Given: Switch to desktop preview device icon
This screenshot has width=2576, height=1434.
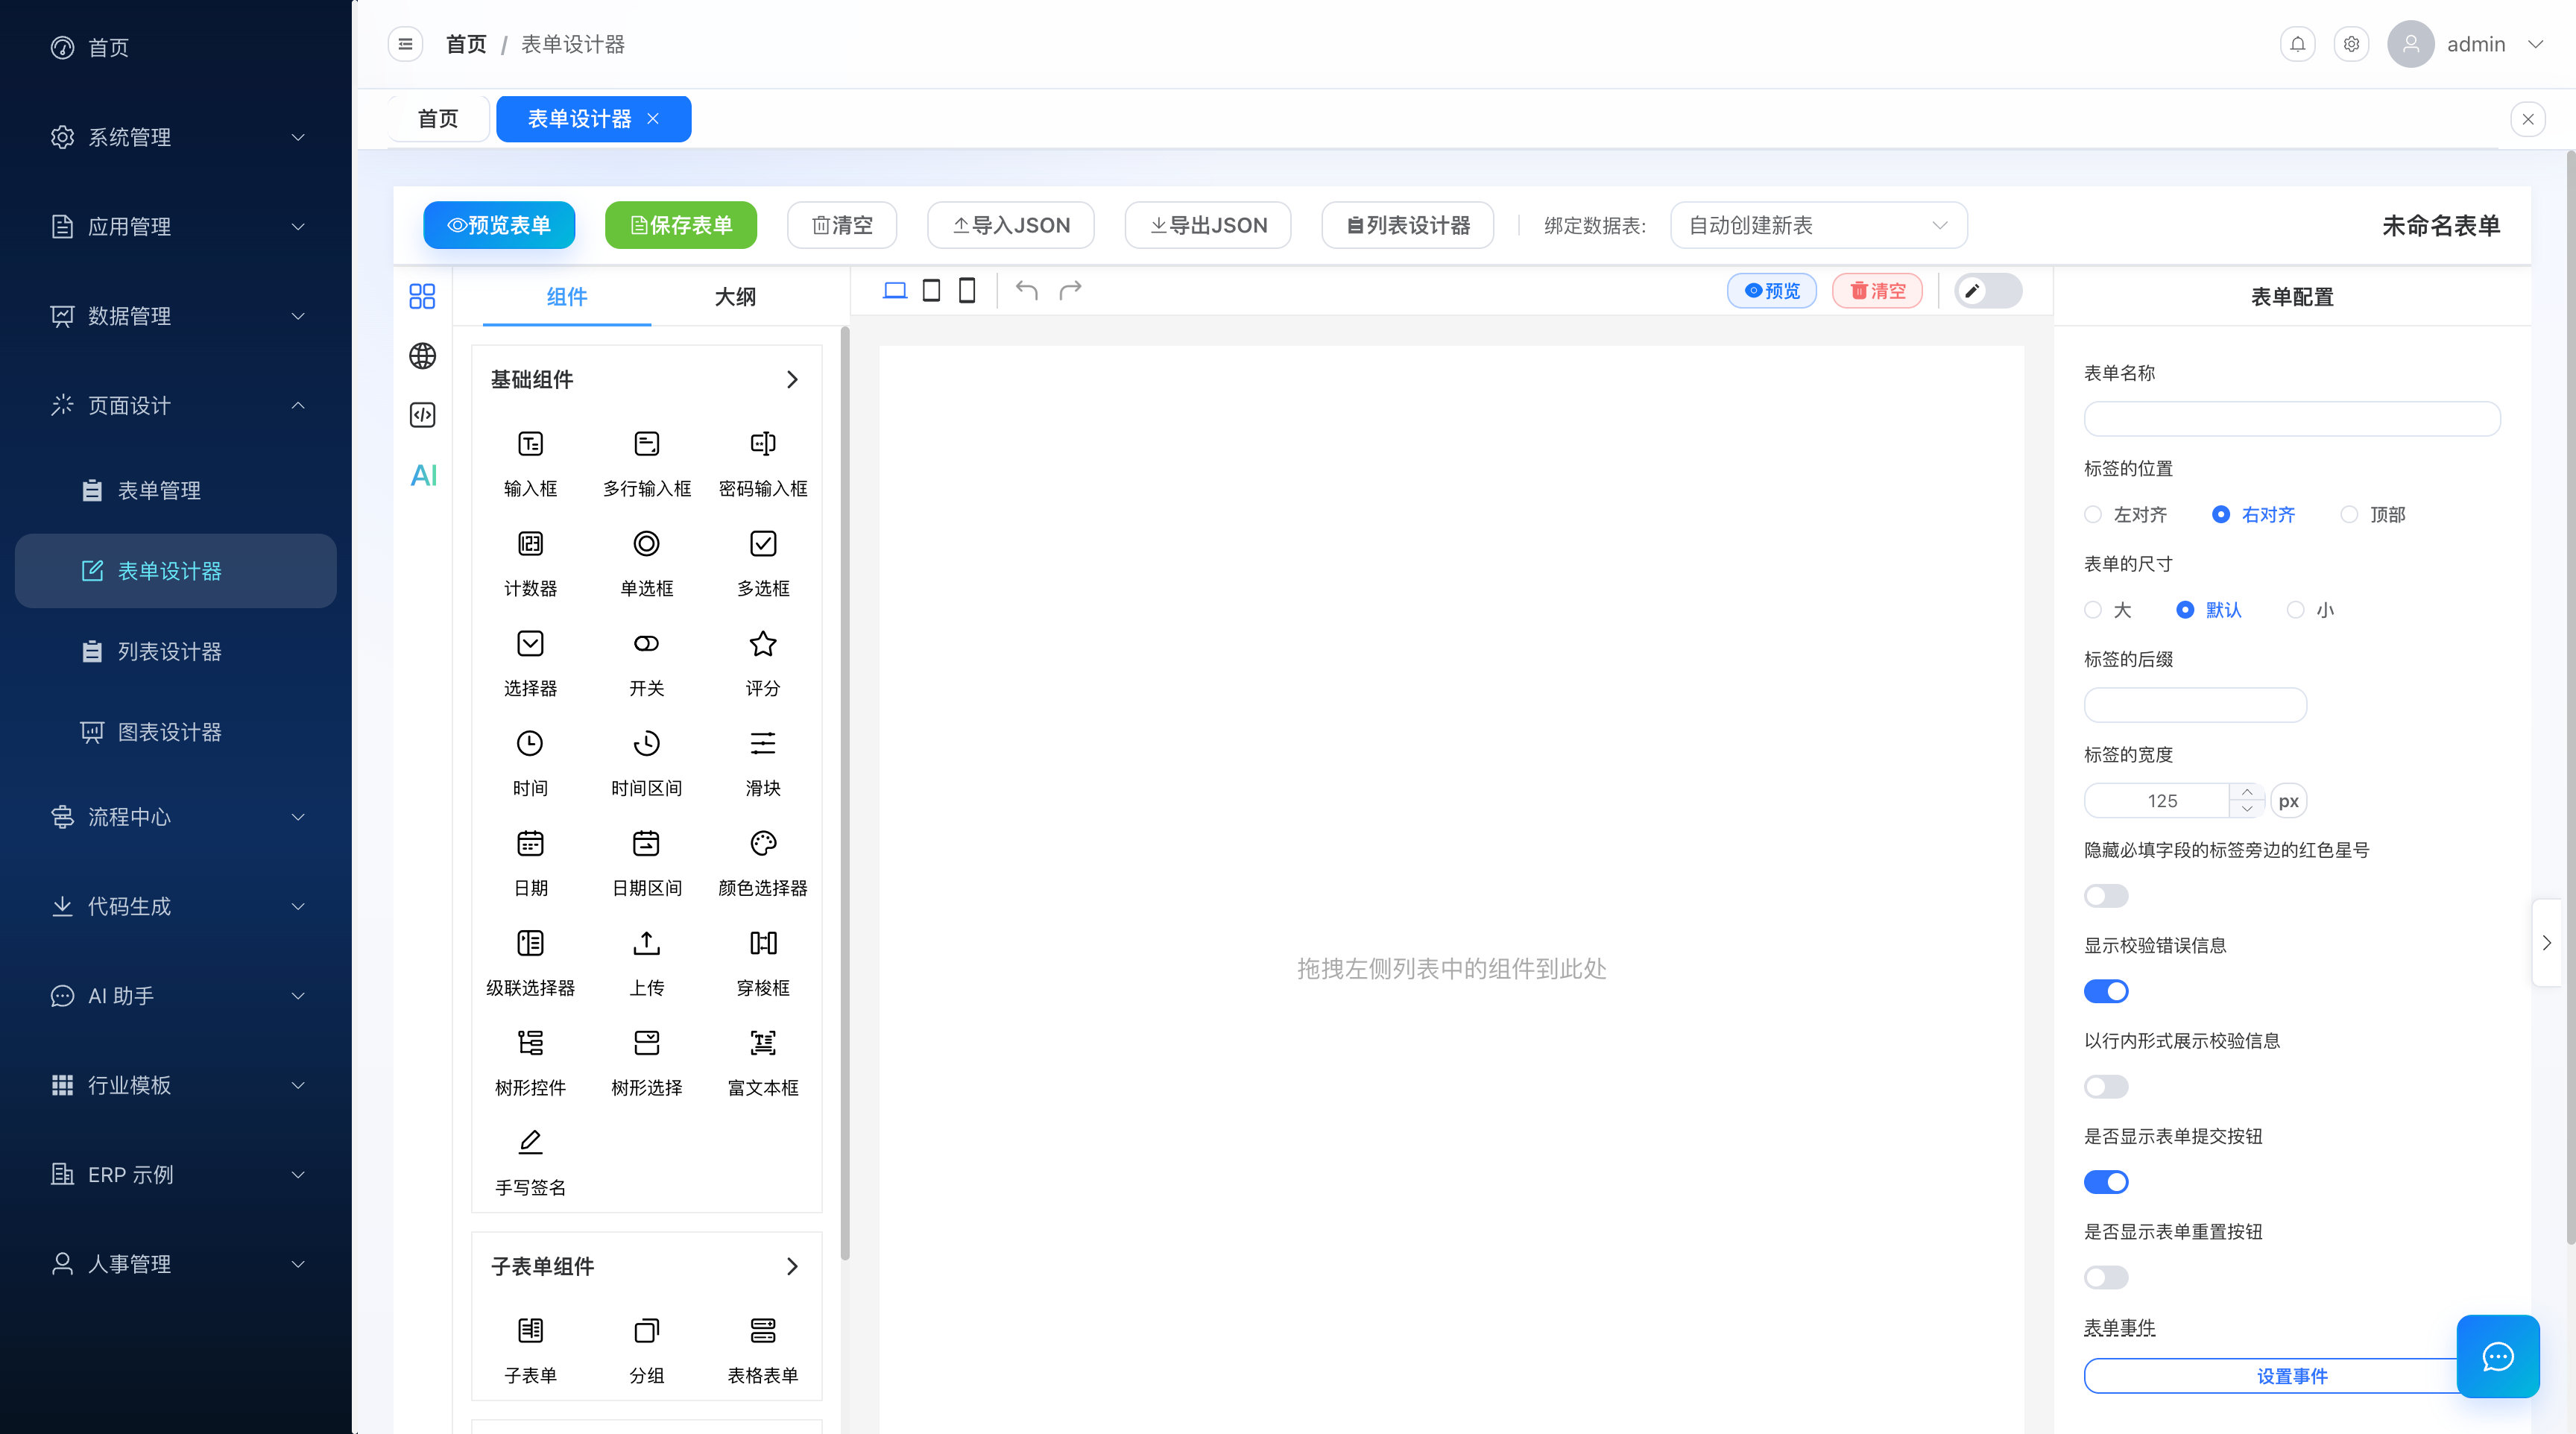Looking at the screenshot, I should tap(895, 290).
